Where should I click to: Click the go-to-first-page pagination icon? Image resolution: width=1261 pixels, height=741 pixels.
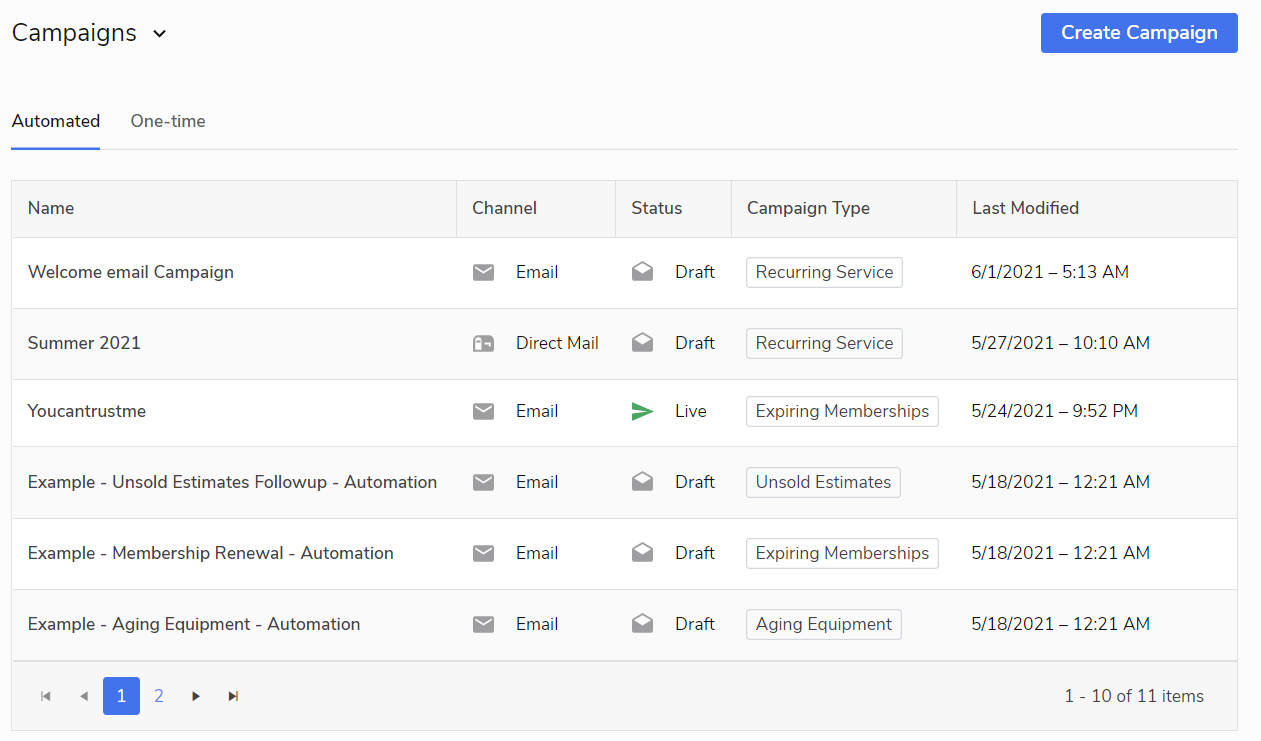[44, 696]
